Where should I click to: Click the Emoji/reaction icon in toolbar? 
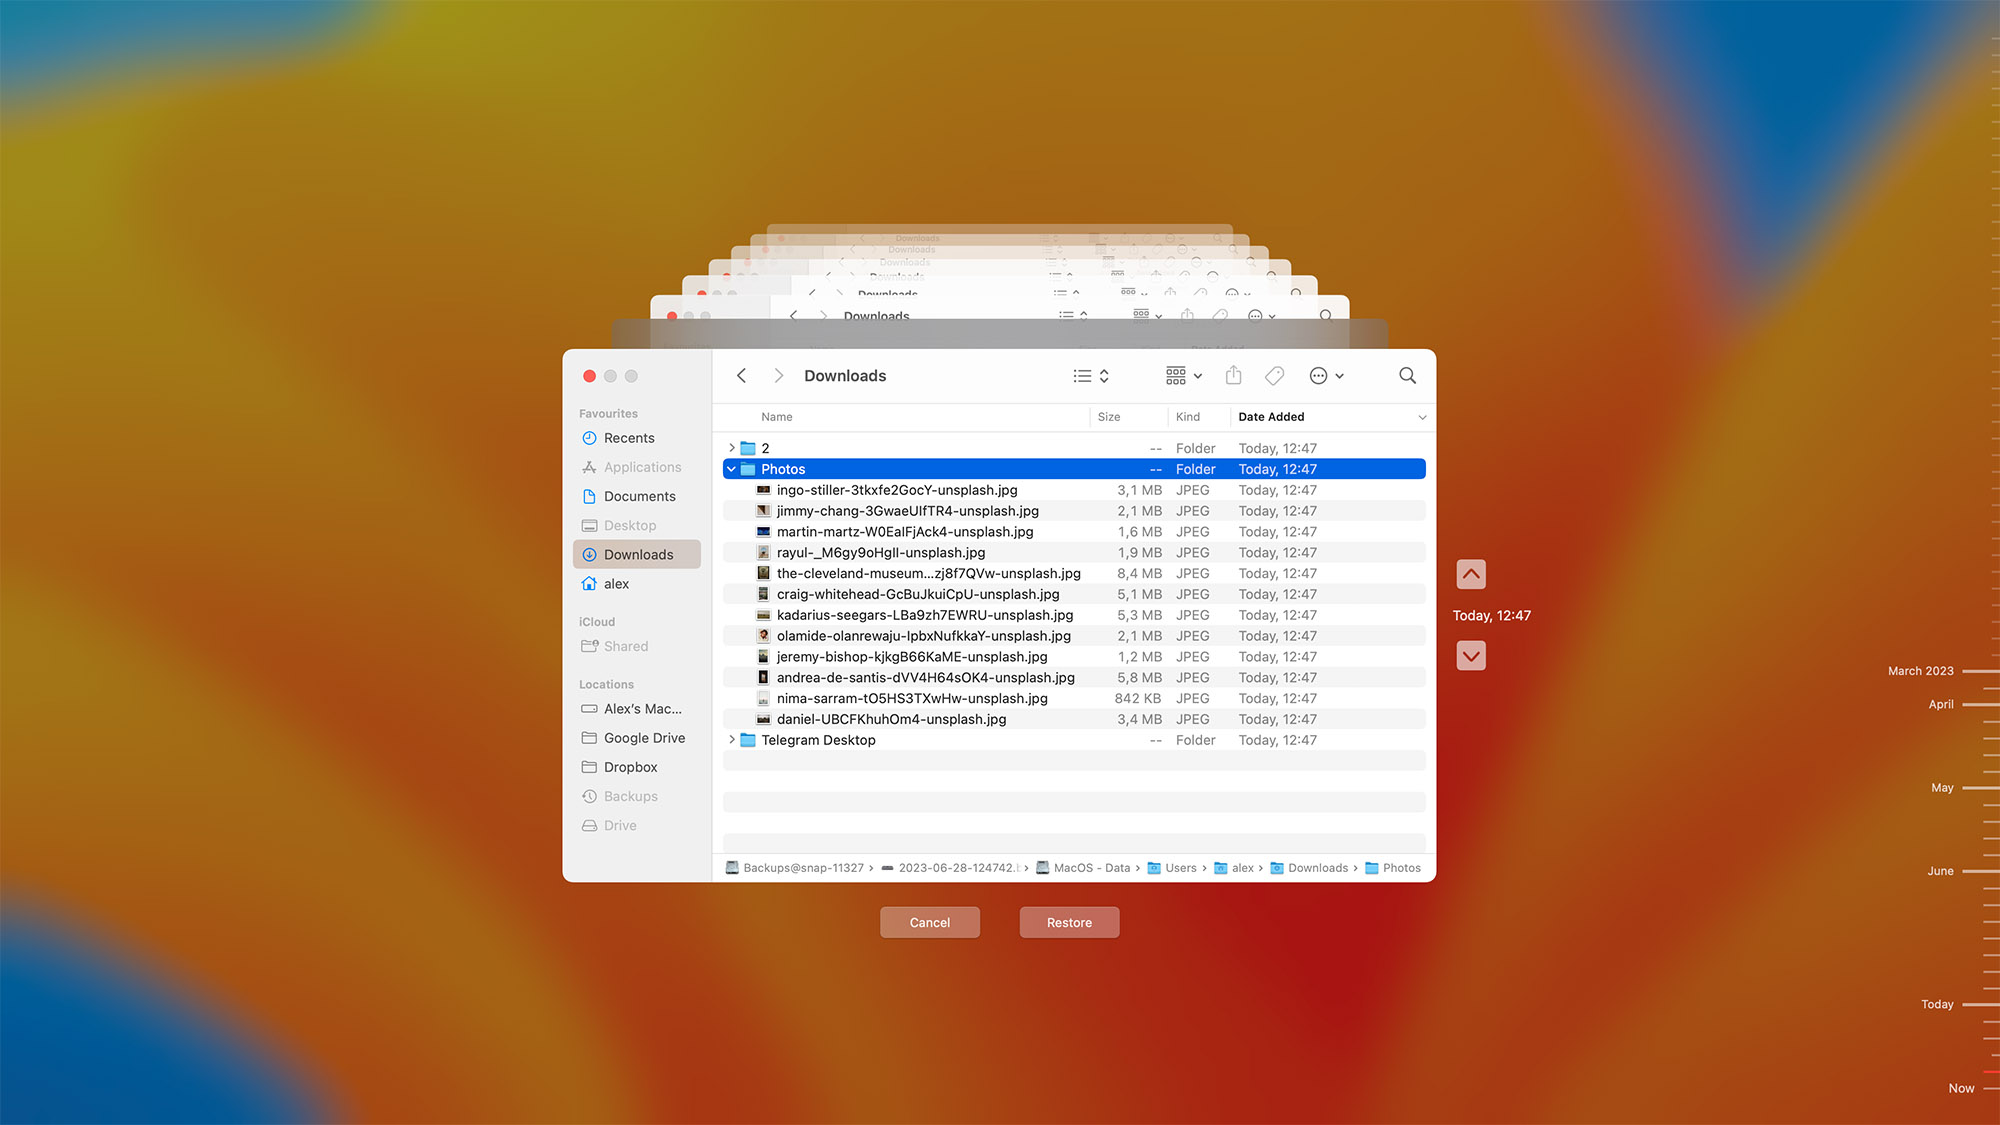coord(1316,375)
